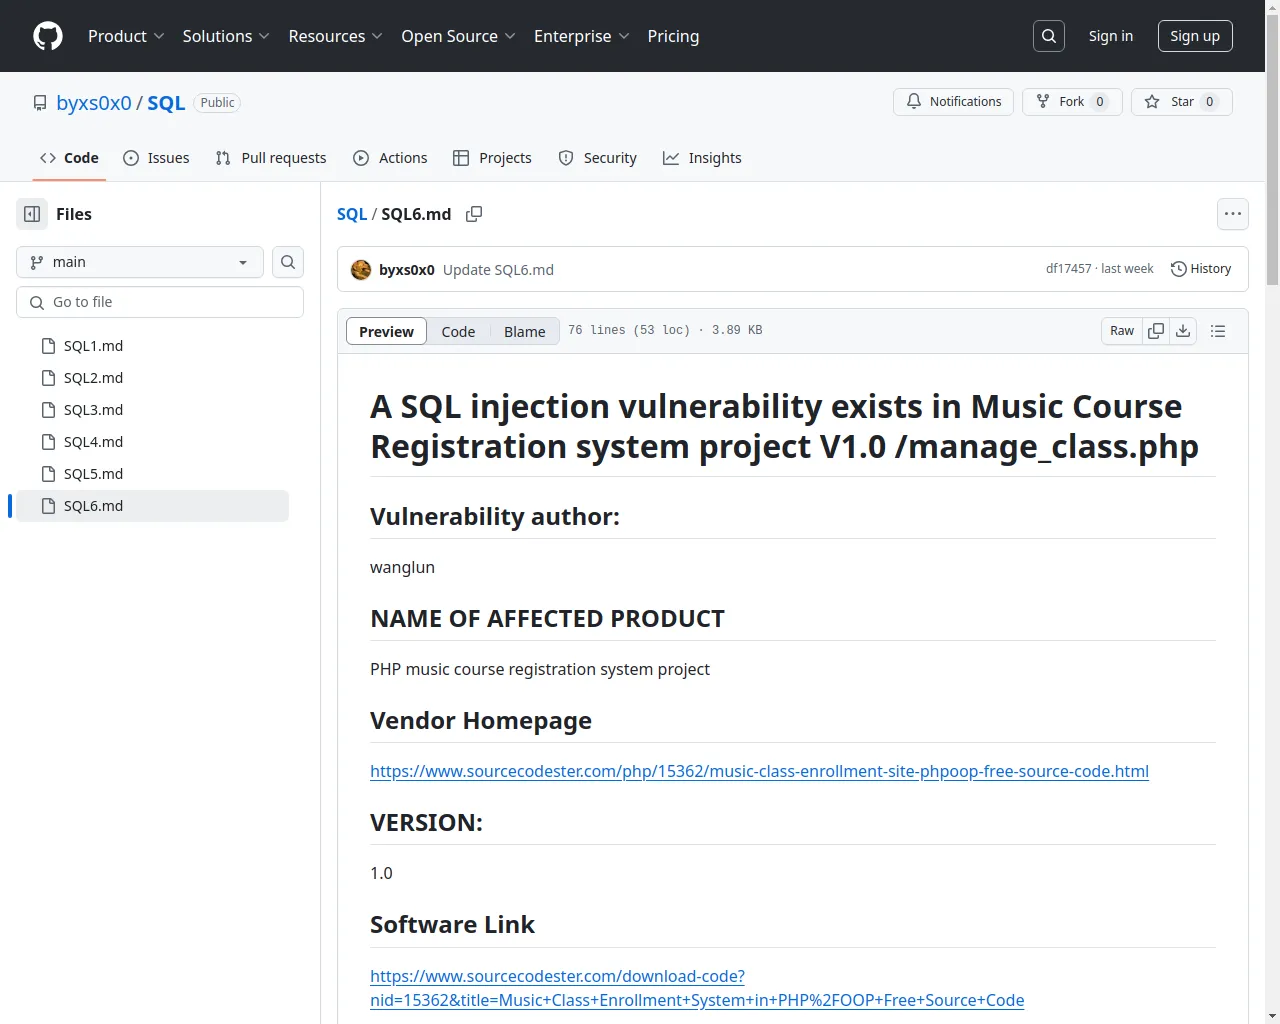Copy raw file contents
Image resolution: width=1280 pixels, height=1024 pixels.
[1156, 331]
